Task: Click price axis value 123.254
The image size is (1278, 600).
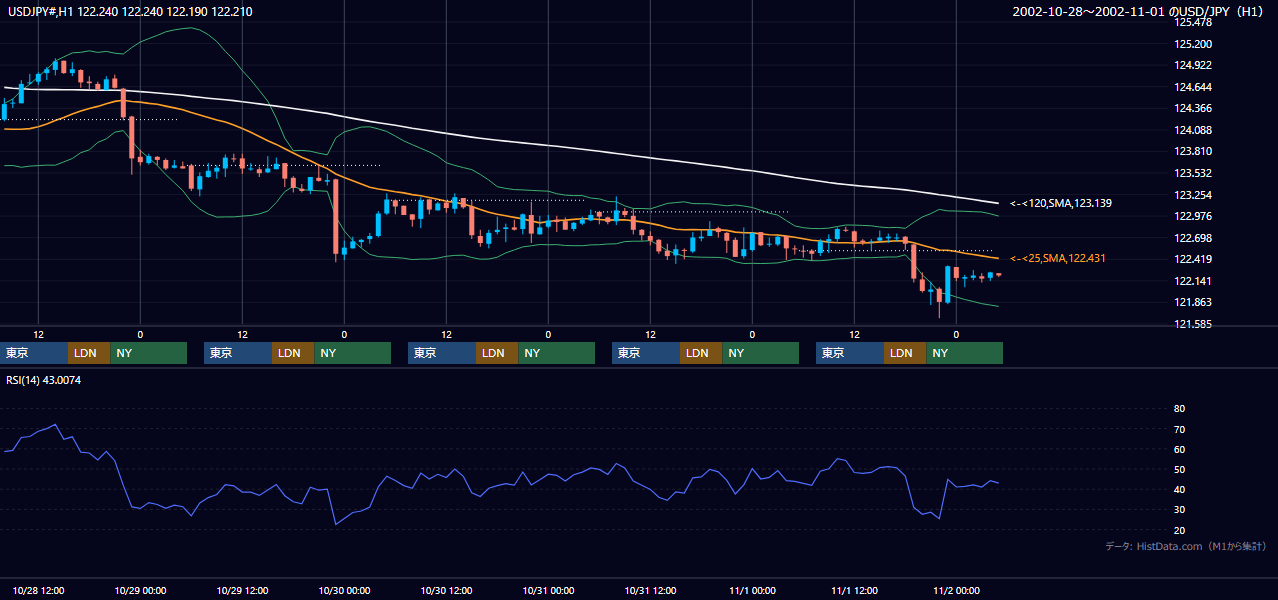Action: tap(1193, 195)
